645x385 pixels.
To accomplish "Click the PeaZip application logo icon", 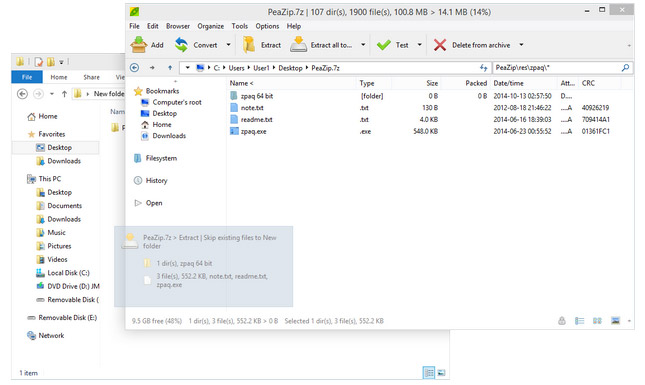I will (x=135, y=12).
